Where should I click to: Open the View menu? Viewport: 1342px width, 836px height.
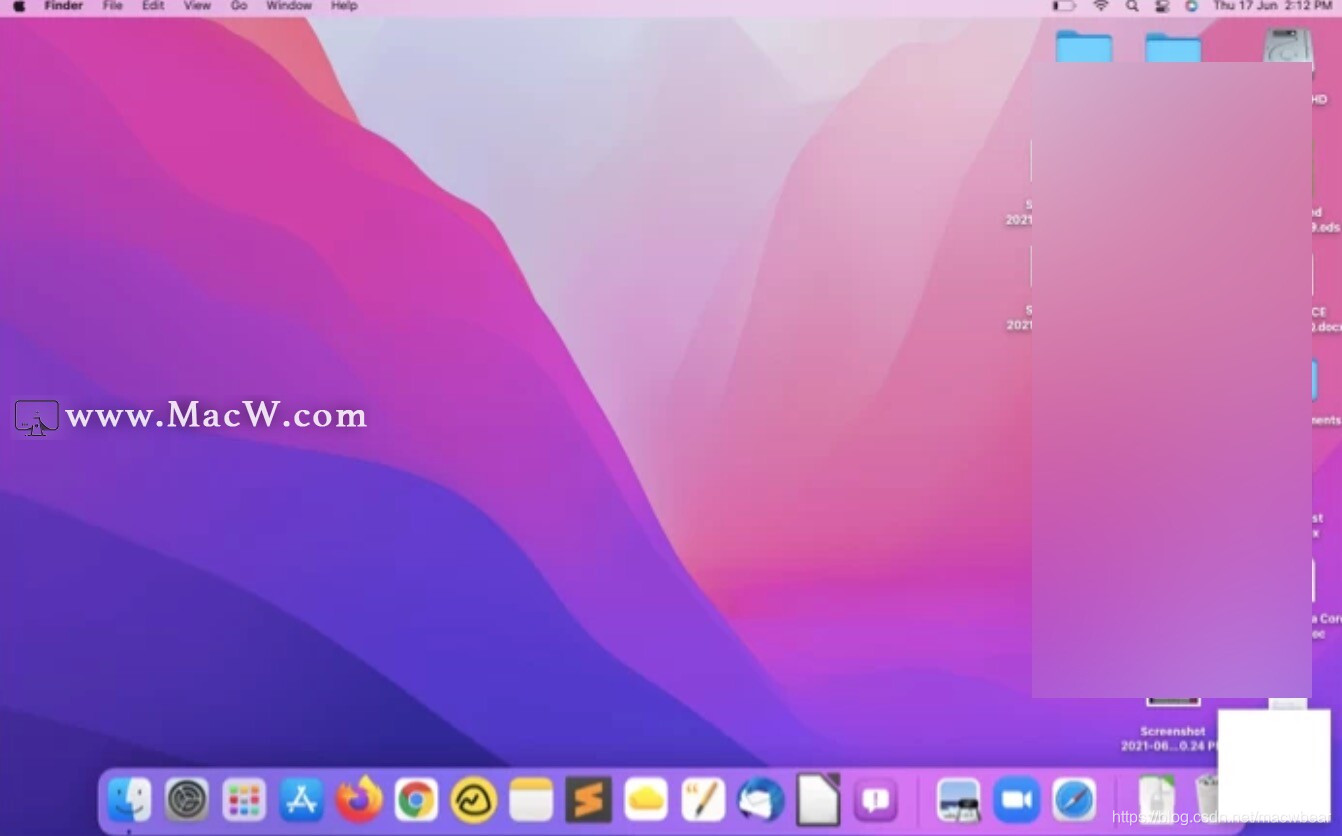tap(197, 6)
